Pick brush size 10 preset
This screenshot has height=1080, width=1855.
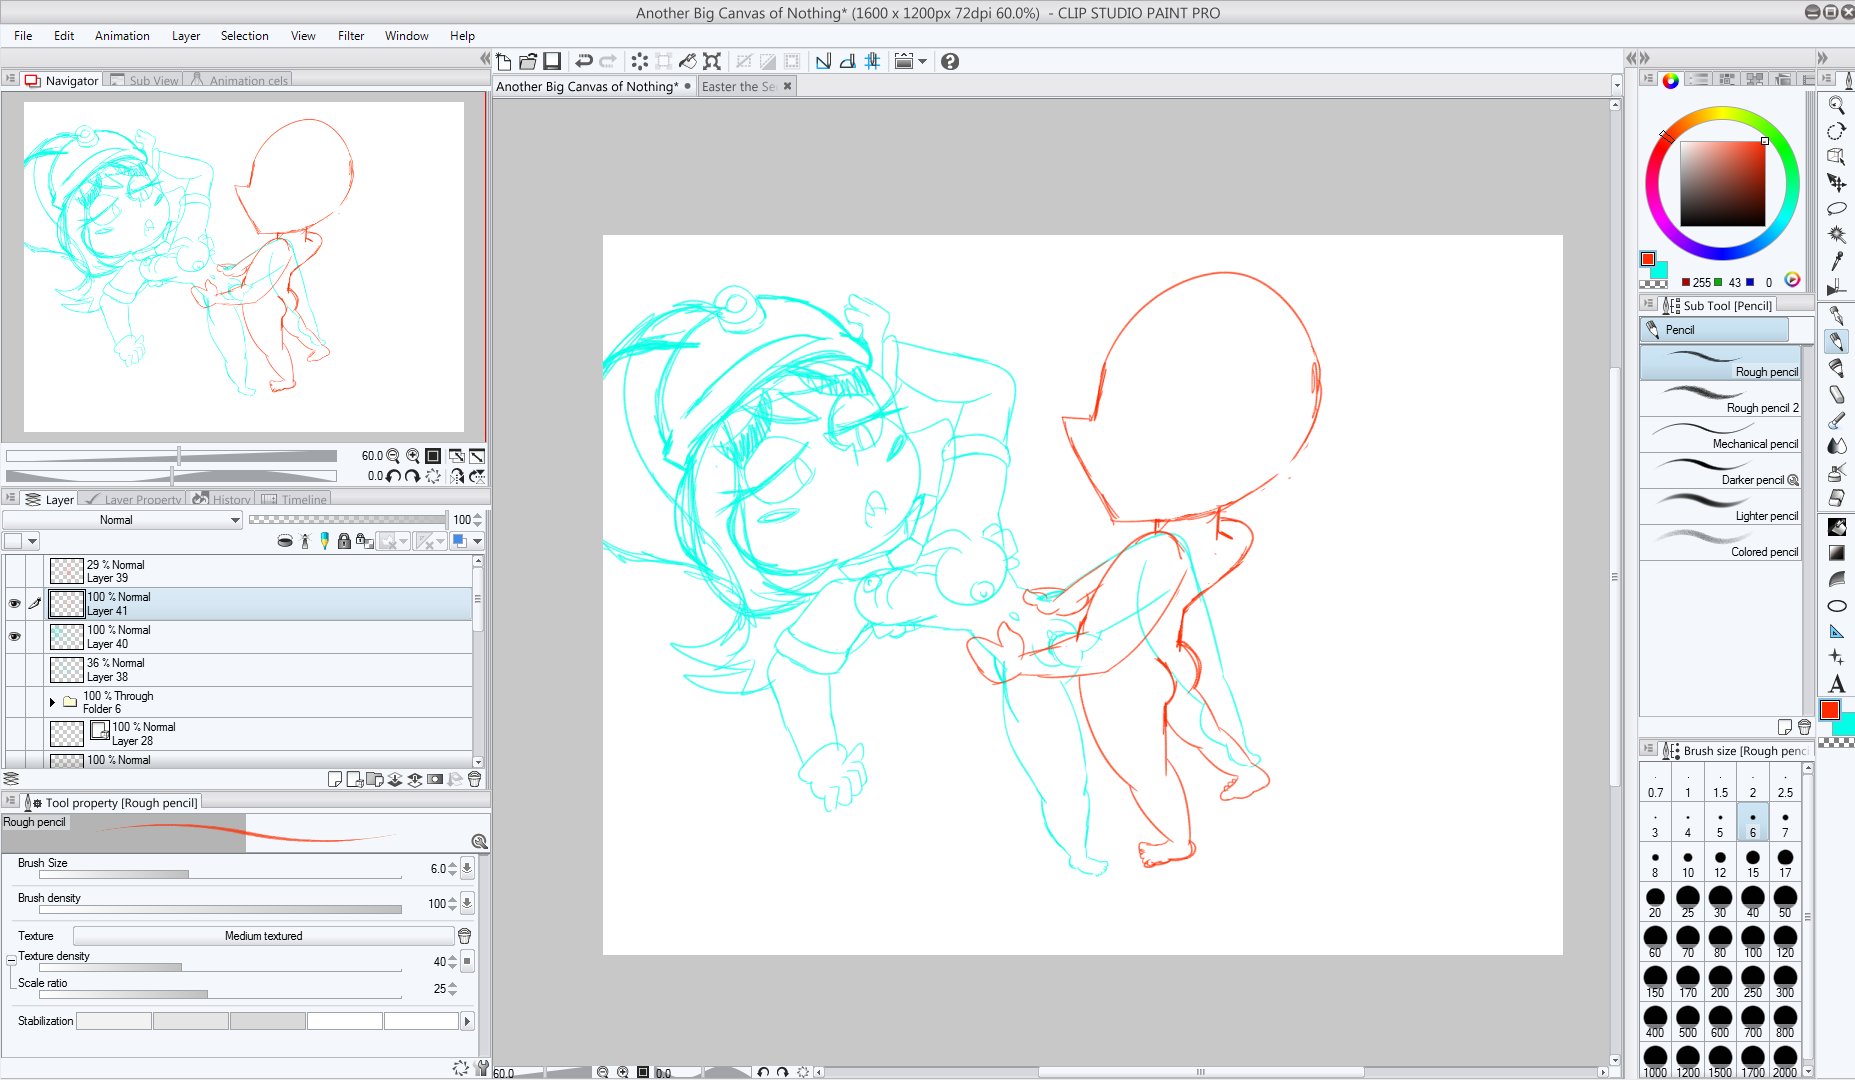[x=1688, y=863]
